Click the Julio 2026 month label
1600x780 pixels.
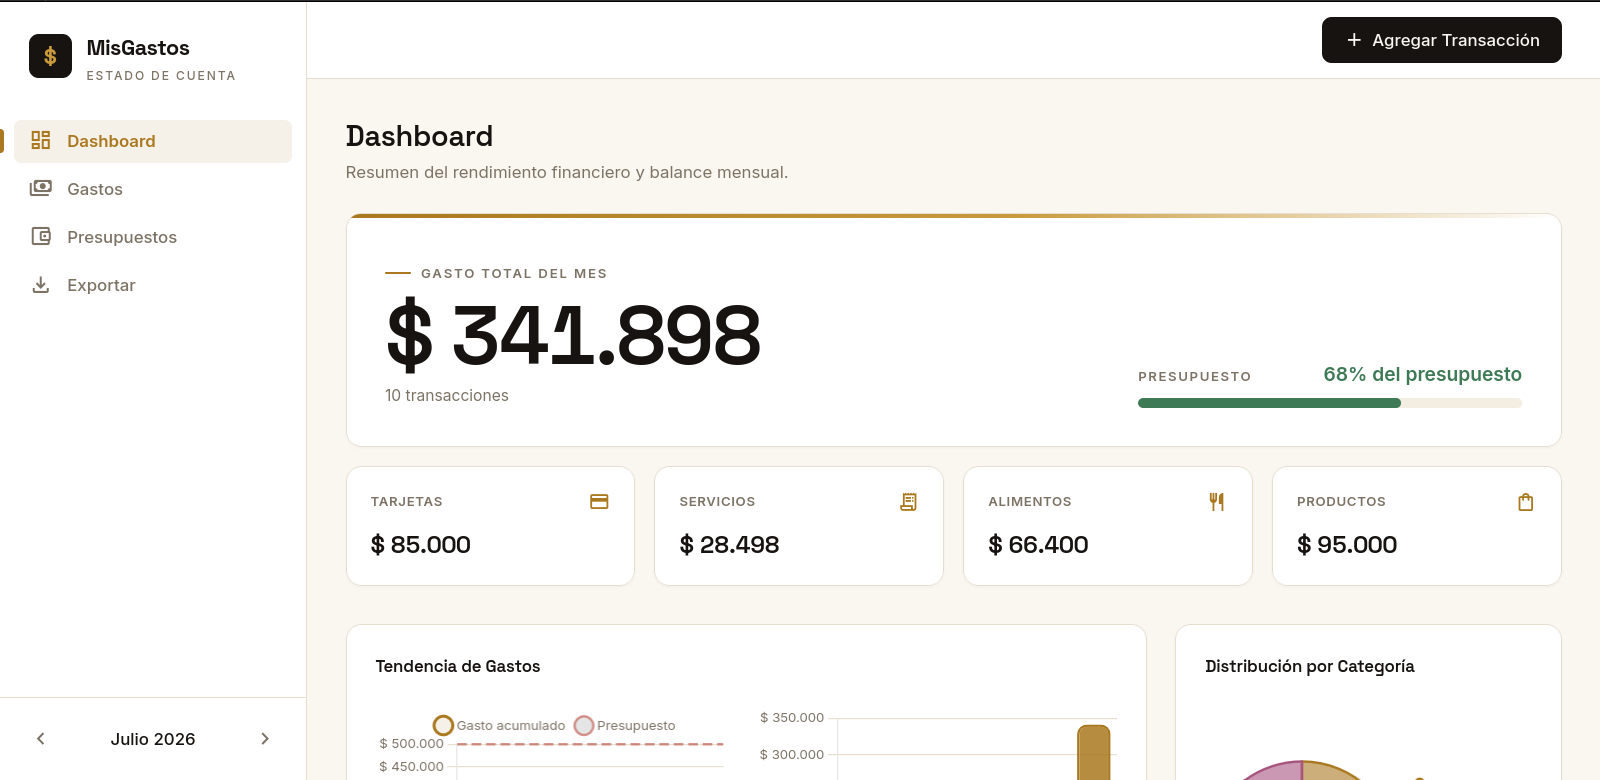click(x=153, y=739)
